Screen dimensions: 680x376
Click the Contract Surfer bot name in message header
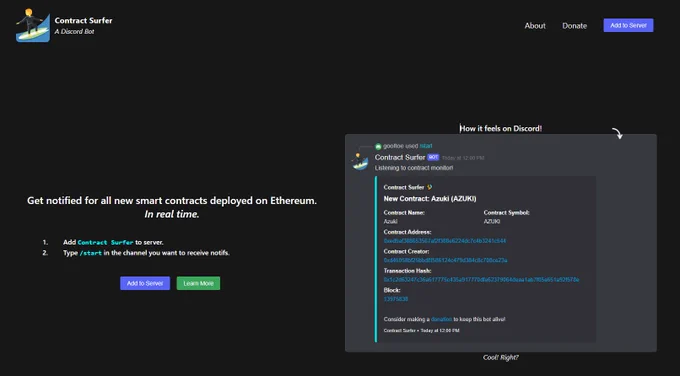coord(400,157)
